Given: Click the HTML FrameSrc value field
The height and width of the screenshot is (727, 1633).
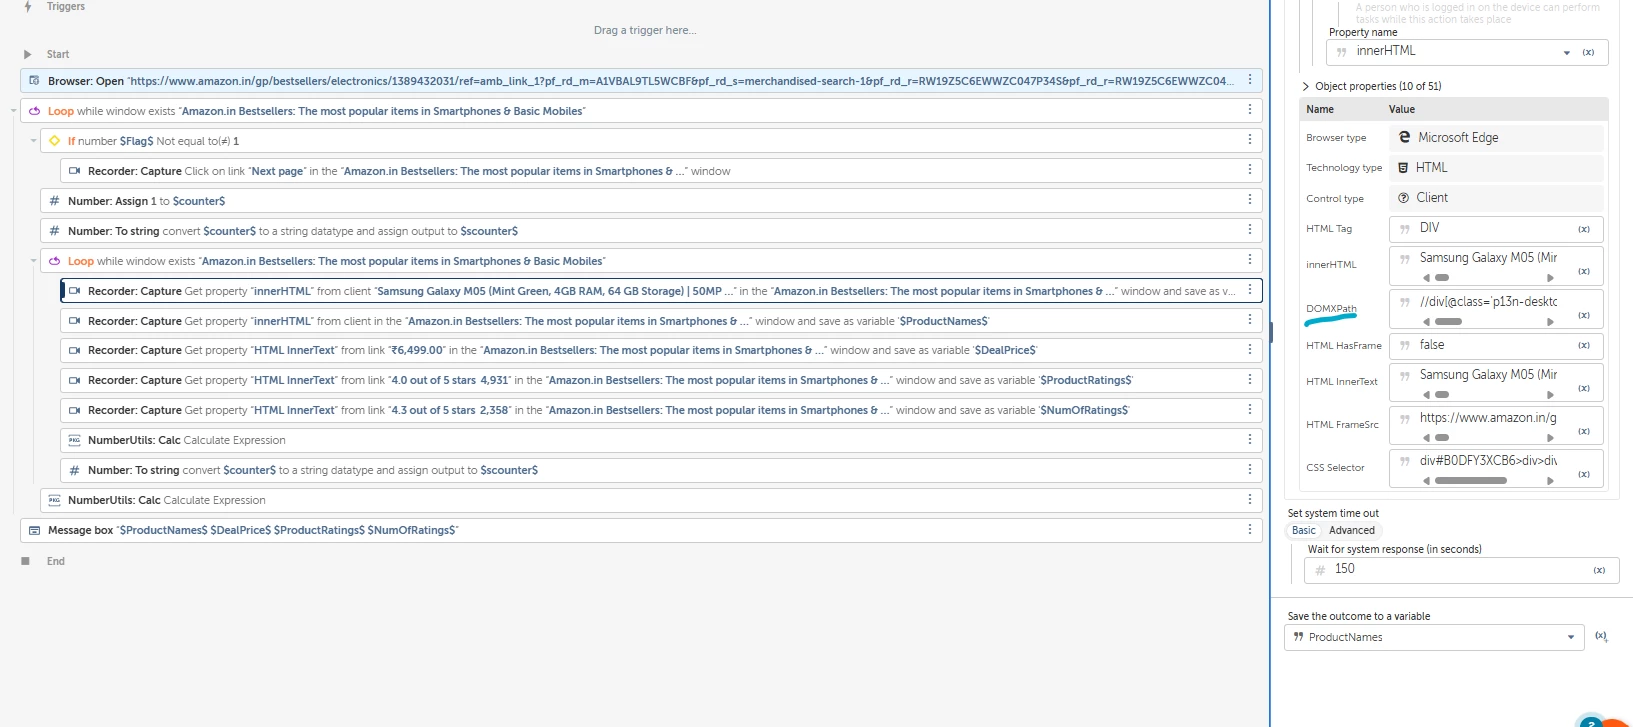Looking at the screenshot, I should point(1496,425).
